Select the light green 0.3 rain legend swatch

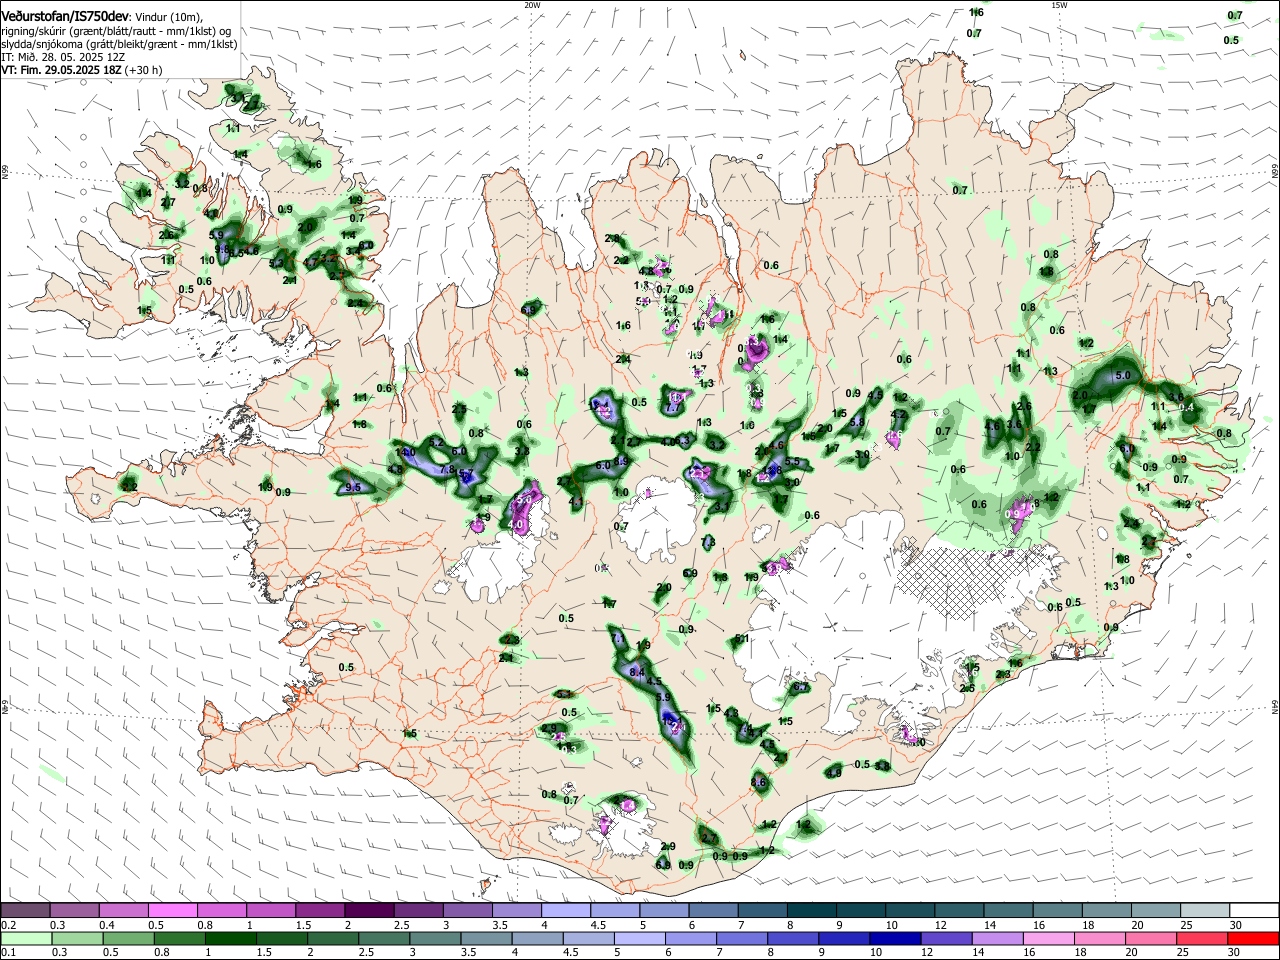pyautogui.click(x=76, y=938)
